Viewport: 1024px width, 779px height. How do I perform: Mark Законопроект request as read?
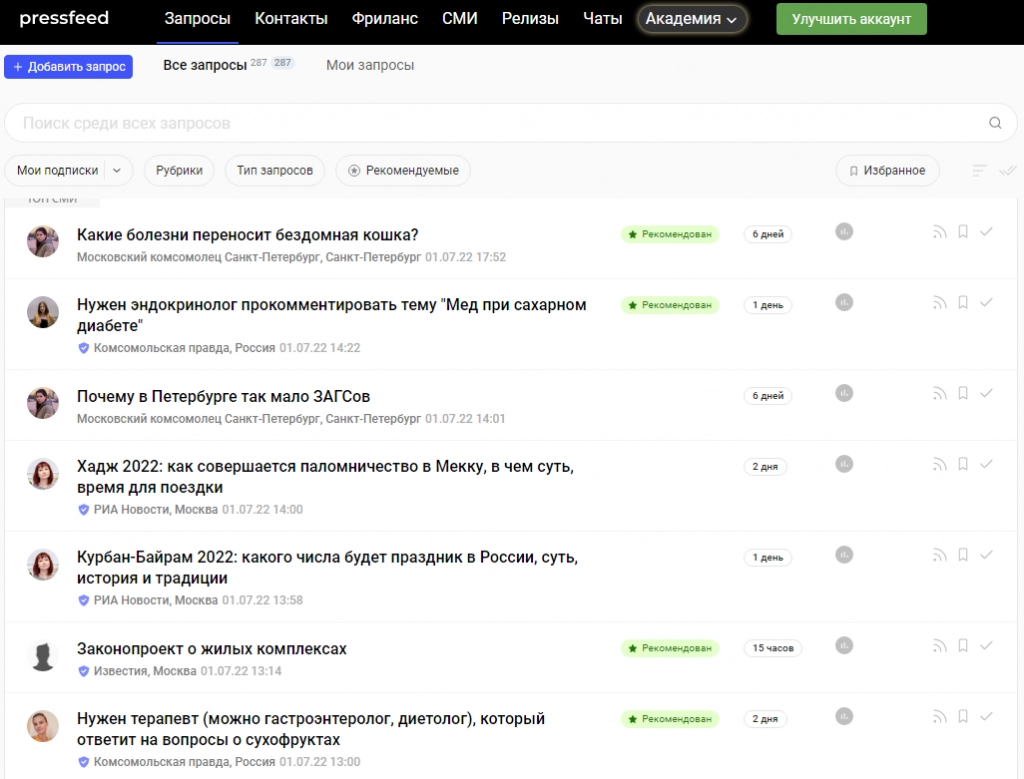[986, 645]
